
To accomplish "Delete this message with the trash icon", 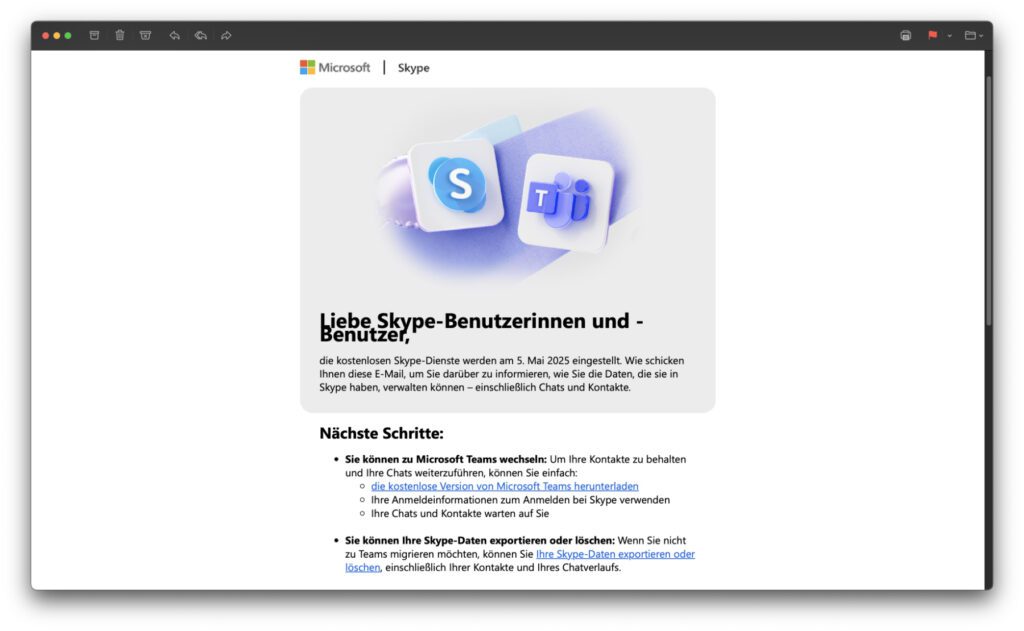I will (x=120, y=34).
